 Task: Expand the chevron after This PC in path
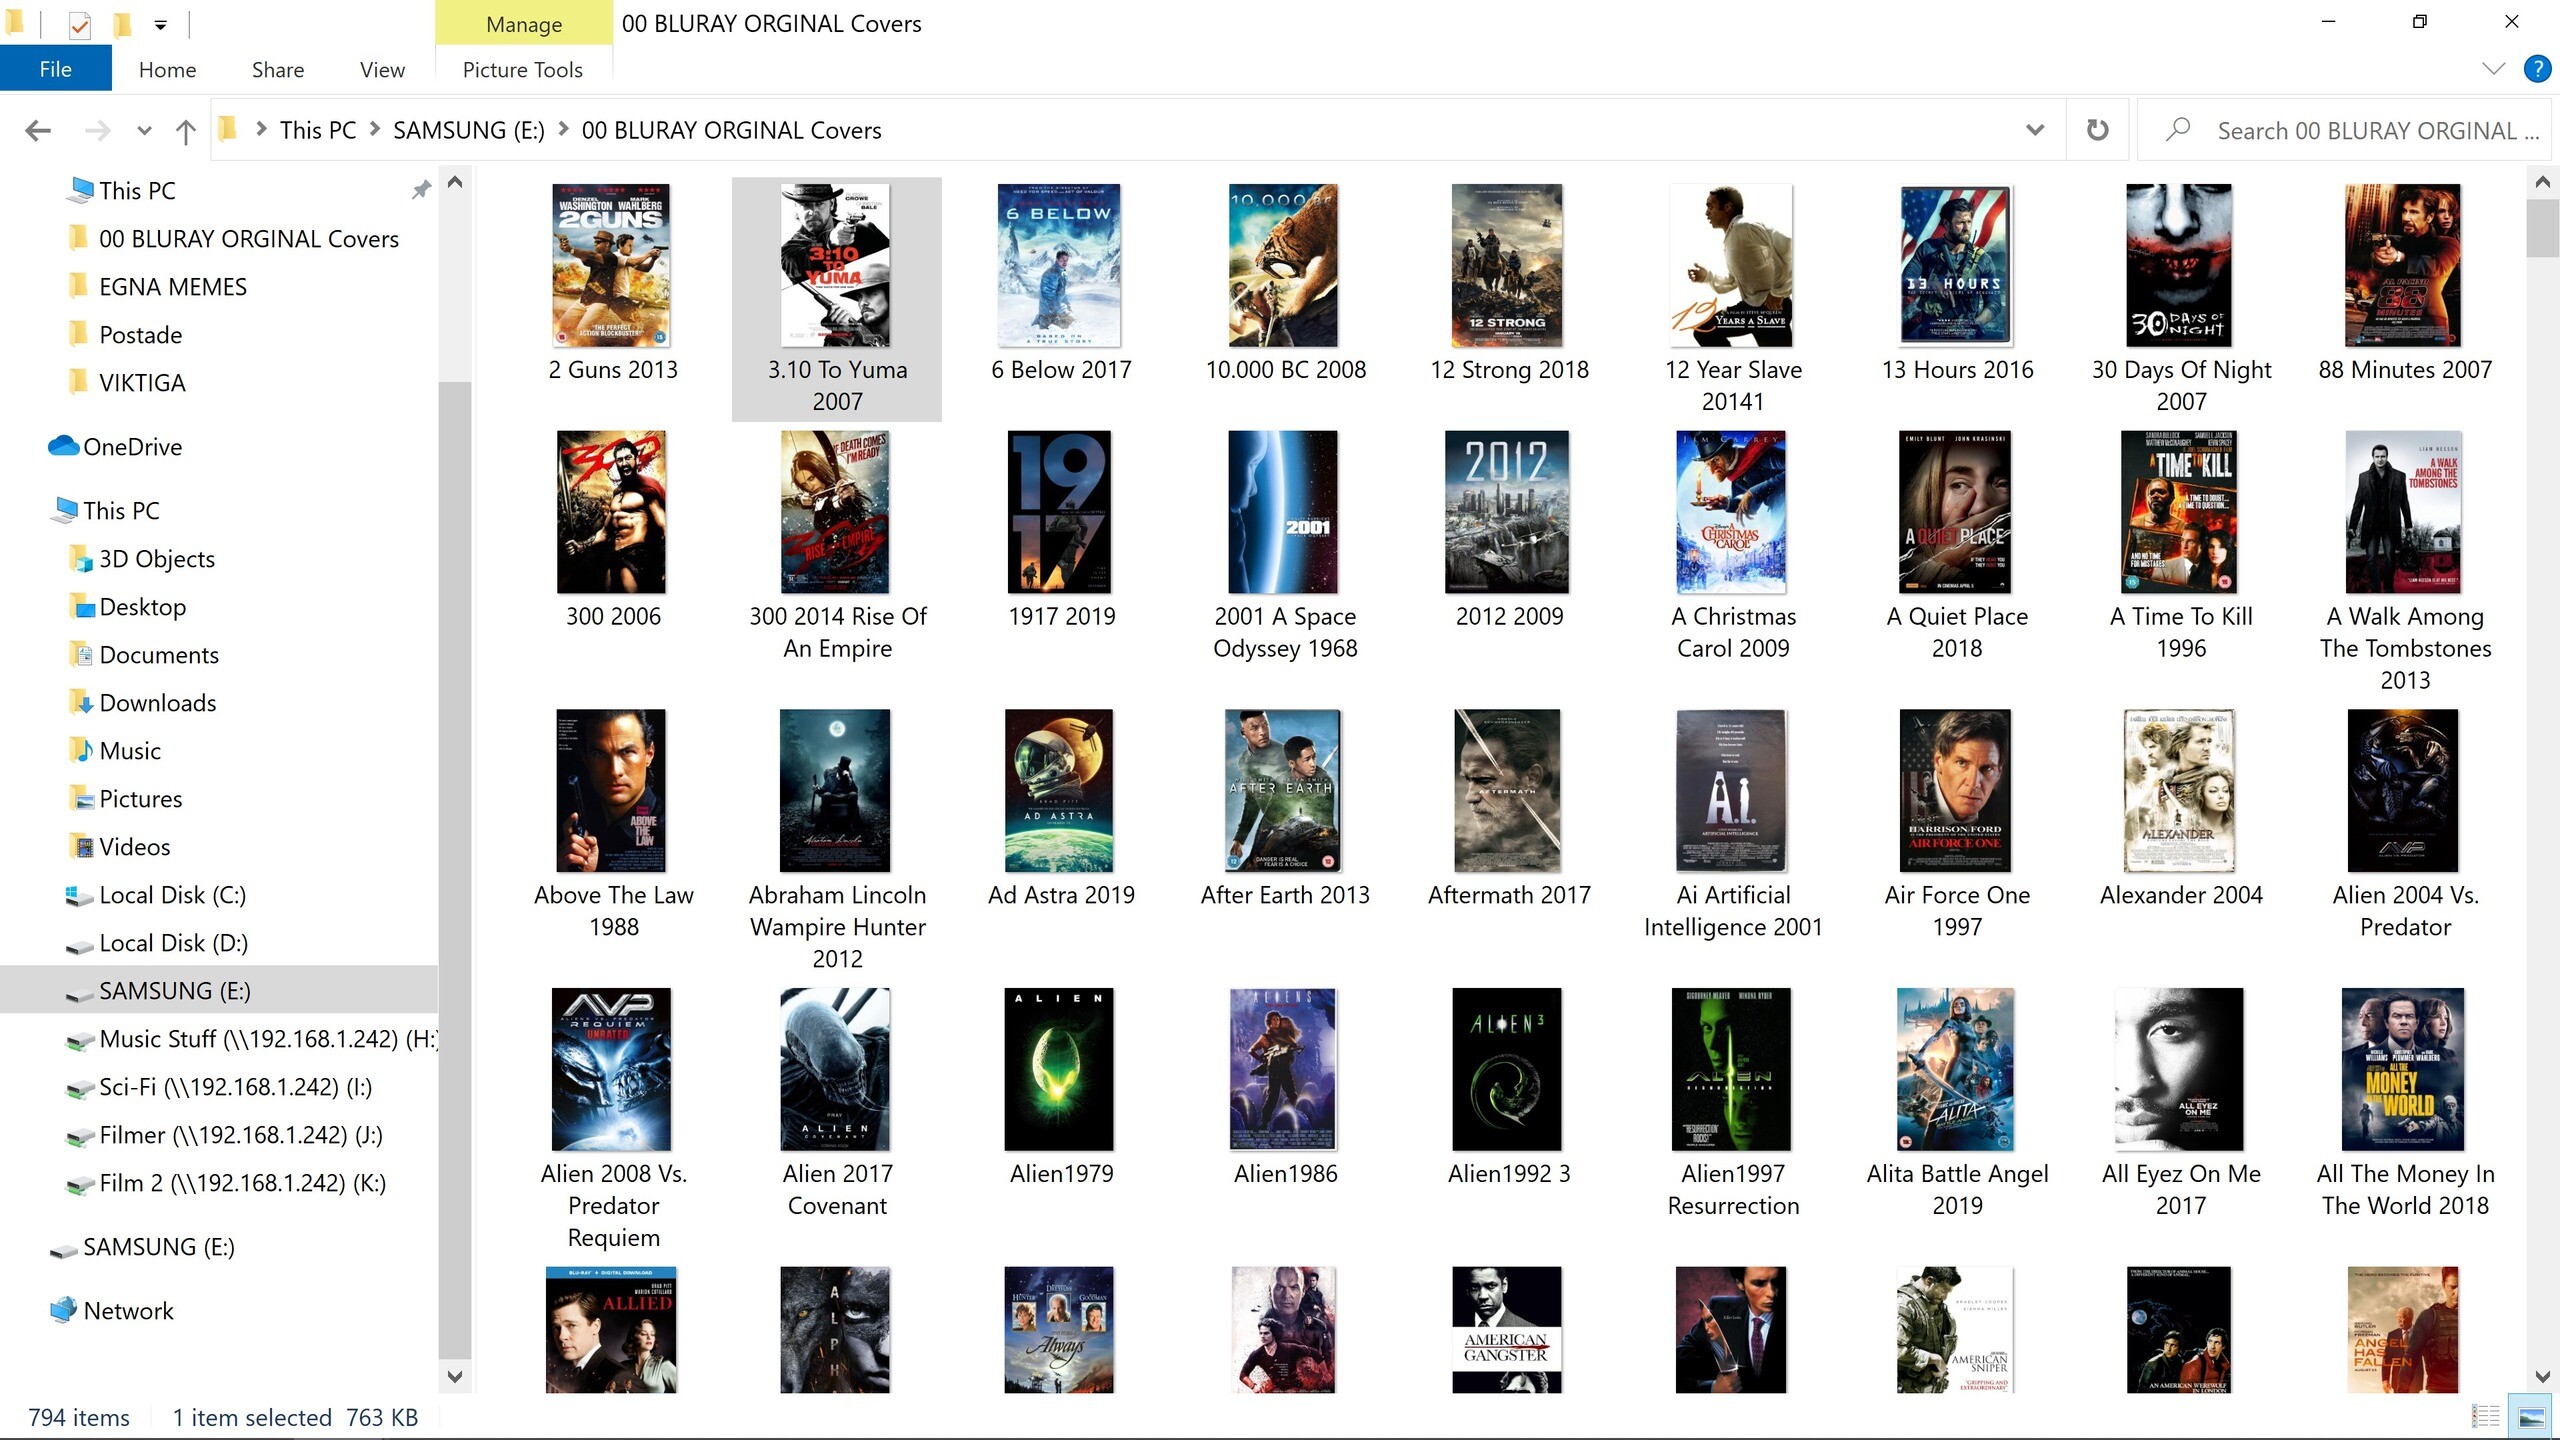(375, 130)
